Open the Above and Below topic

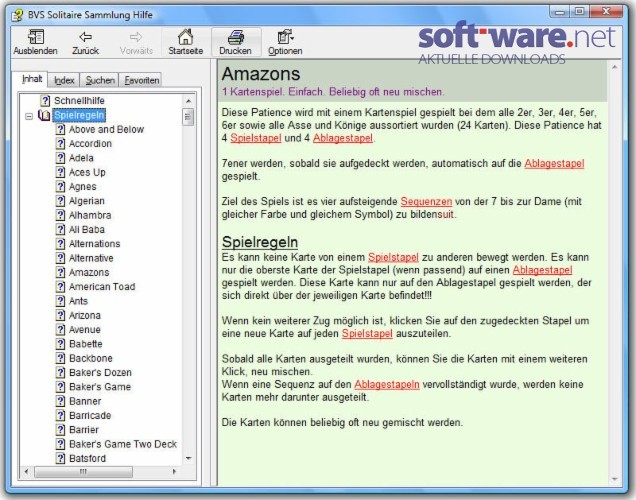106,129
